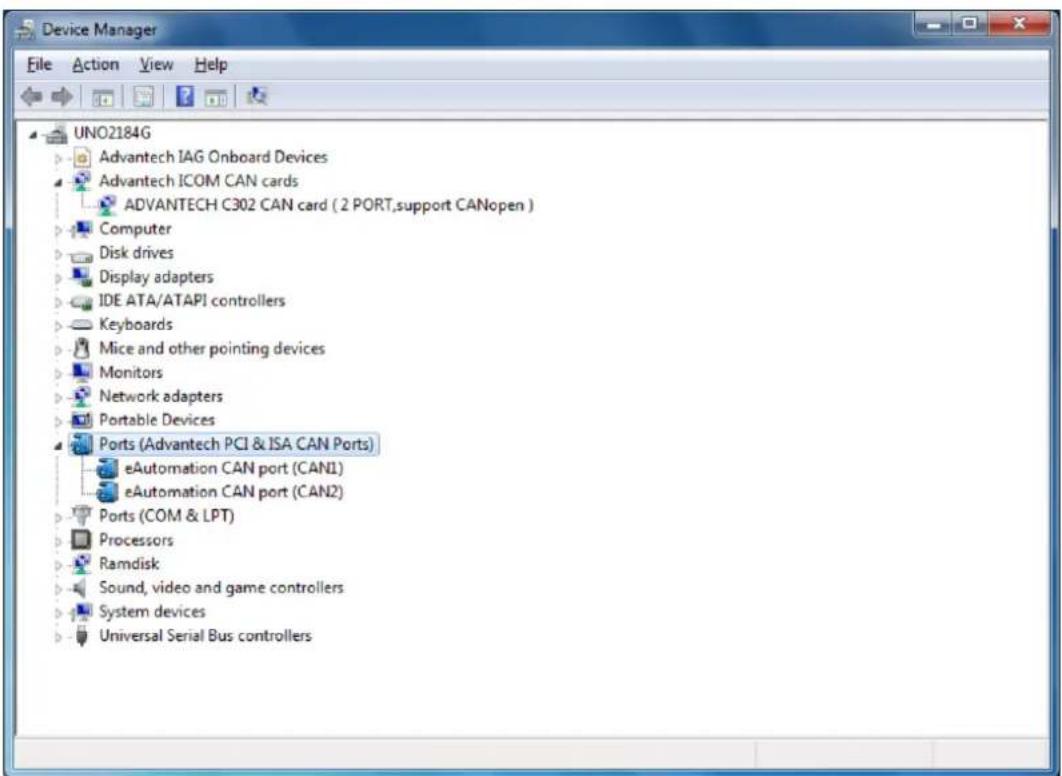The width and height of the screenshot is (1062, 776).
Task: Select the UNO2184G label
Action: pos(112,133)
